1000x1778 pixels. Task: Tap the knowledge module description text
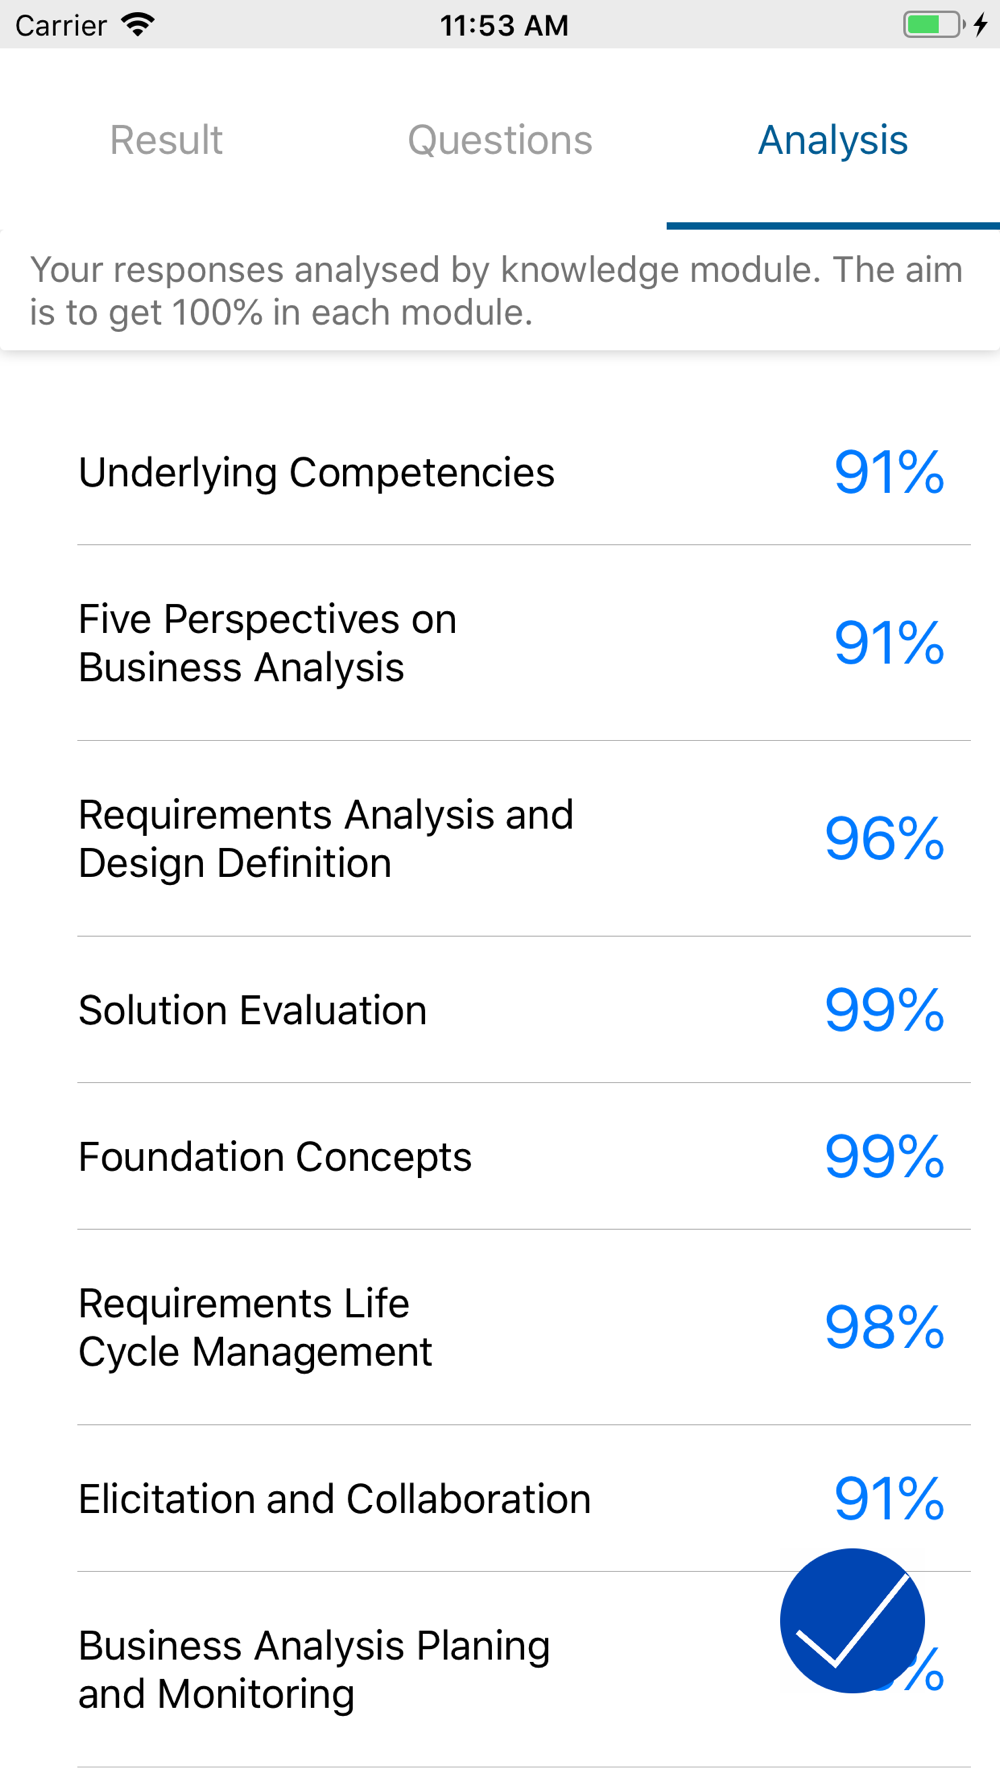496,291
